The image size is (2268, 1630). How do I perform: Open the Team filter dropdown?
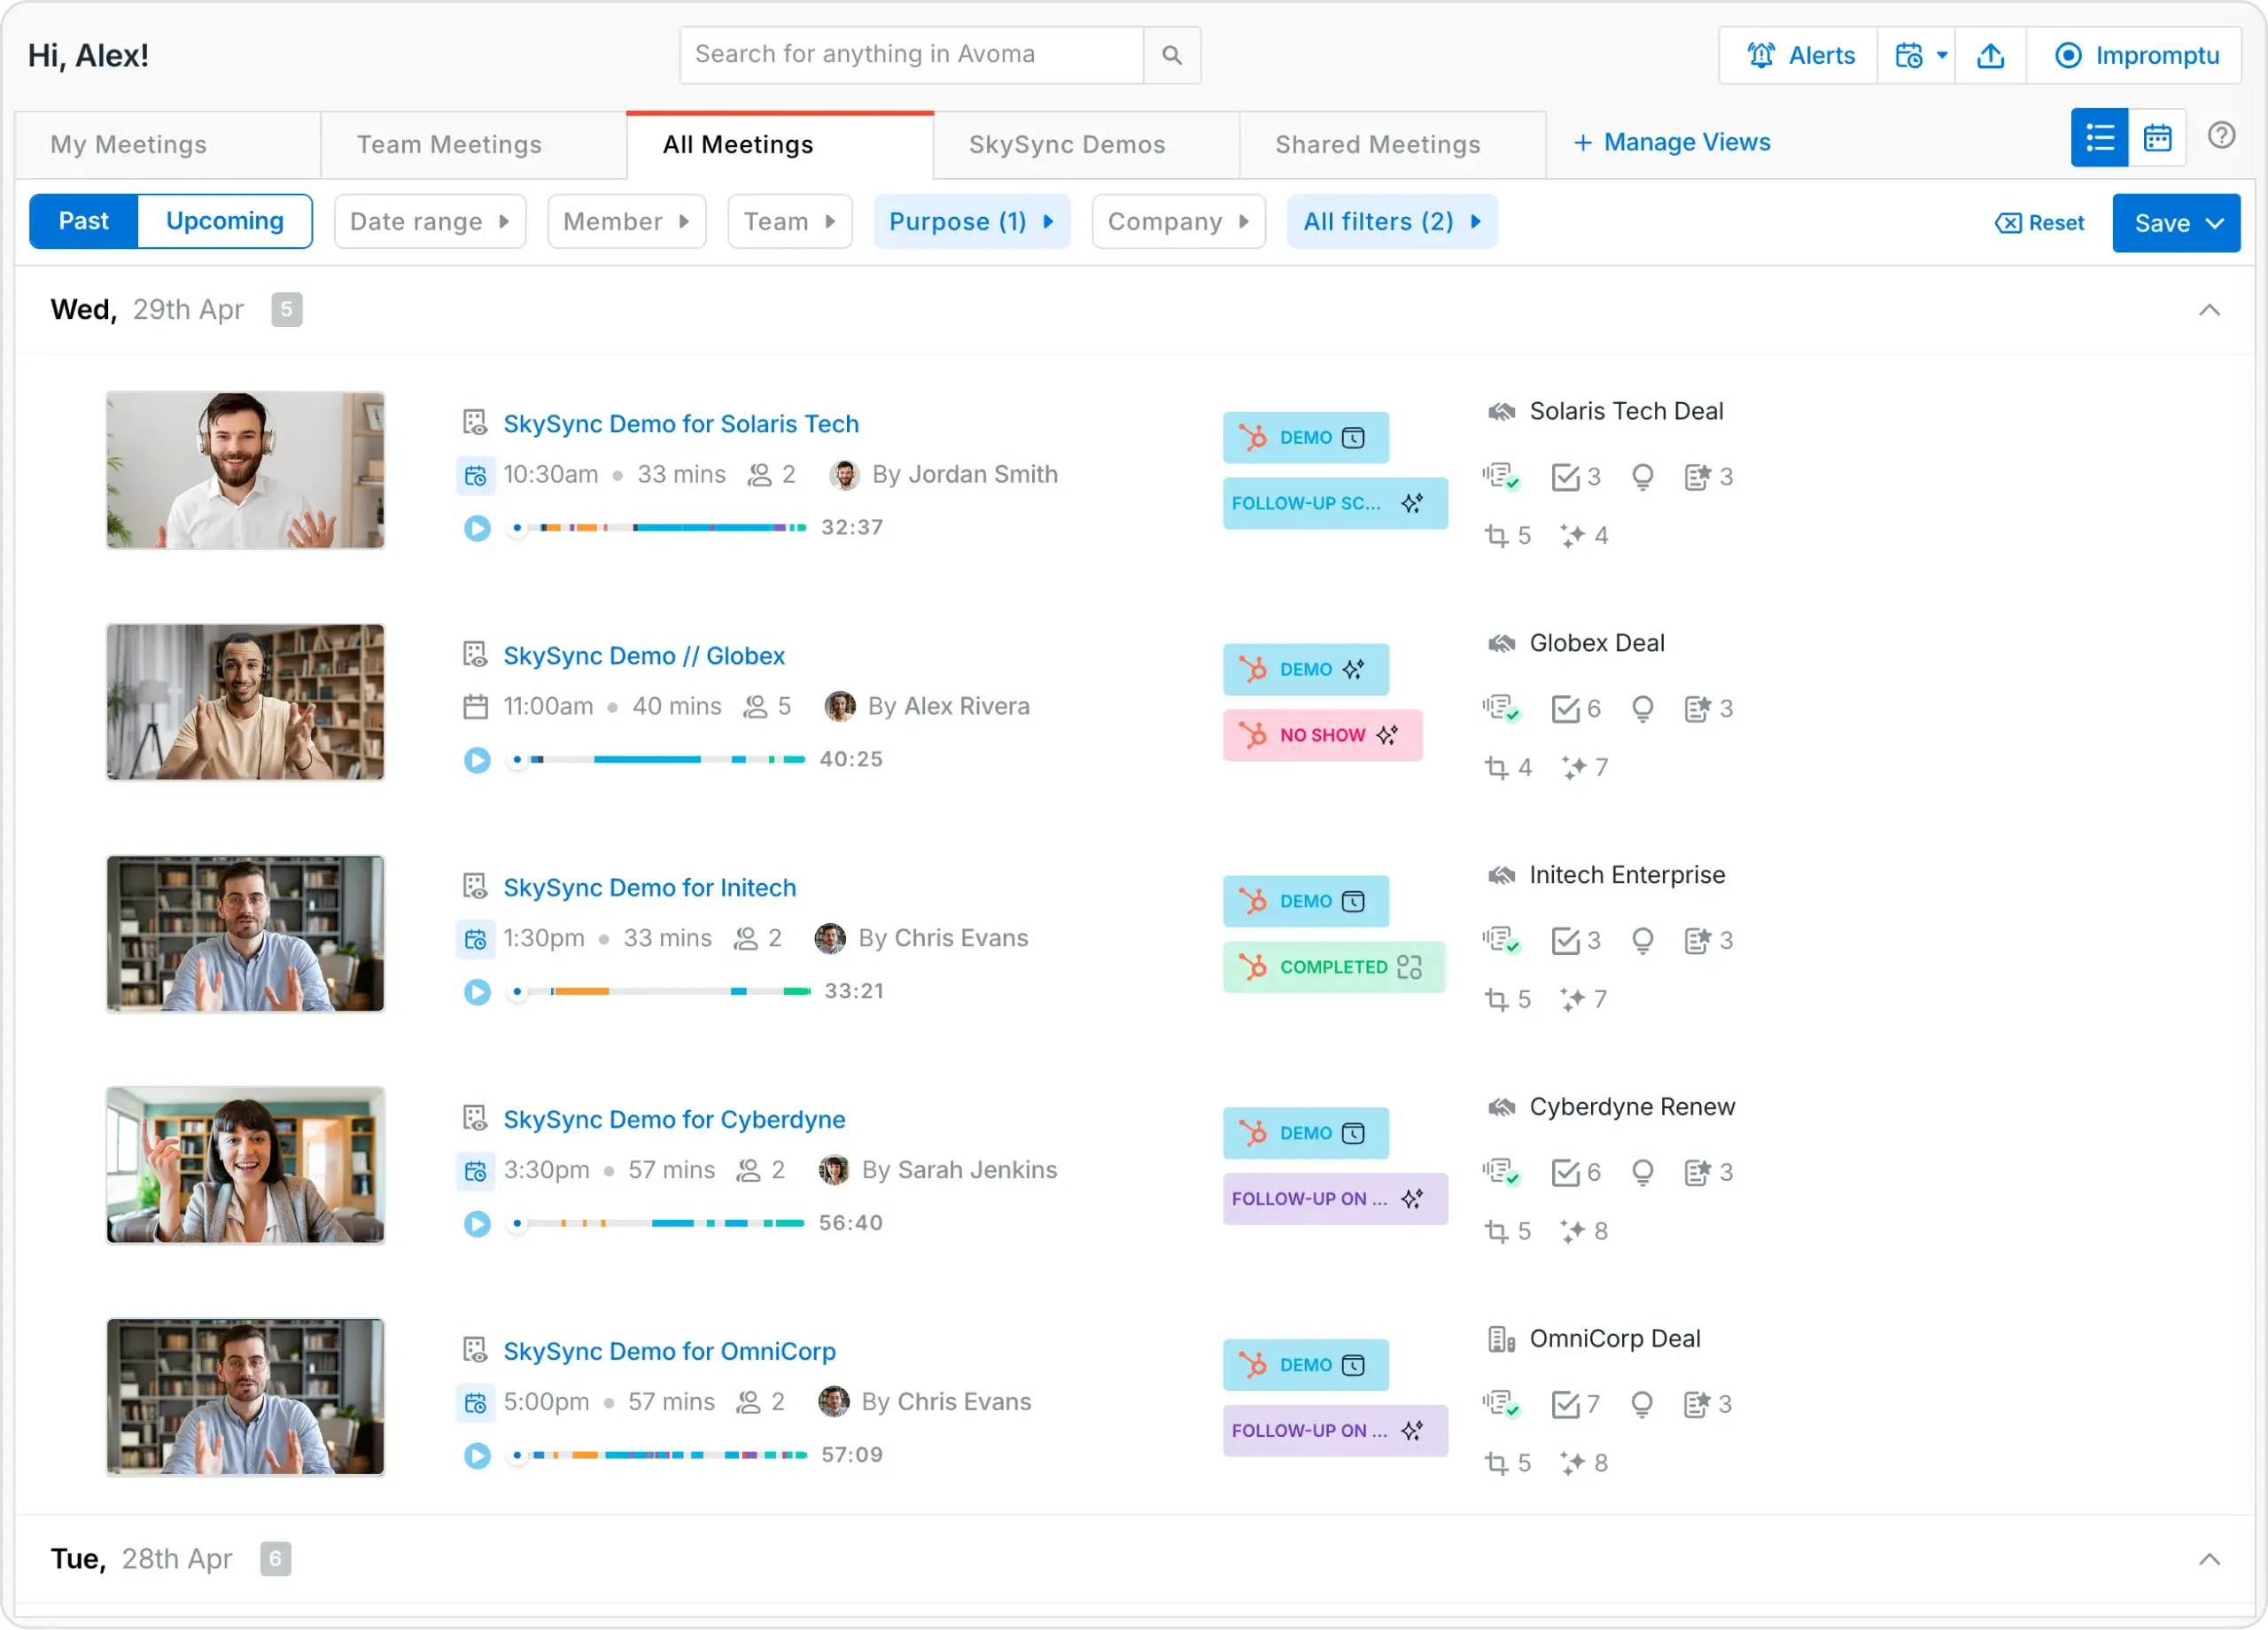(x=790, y=221)
